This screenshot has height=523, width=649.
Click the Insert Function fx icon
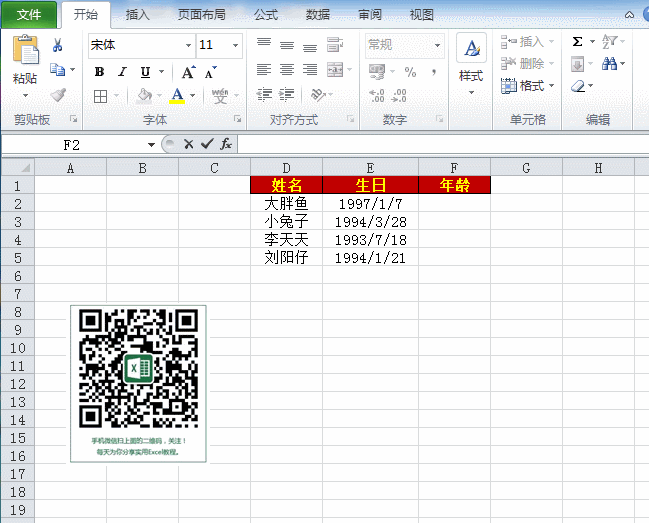(x=226, y=144)
